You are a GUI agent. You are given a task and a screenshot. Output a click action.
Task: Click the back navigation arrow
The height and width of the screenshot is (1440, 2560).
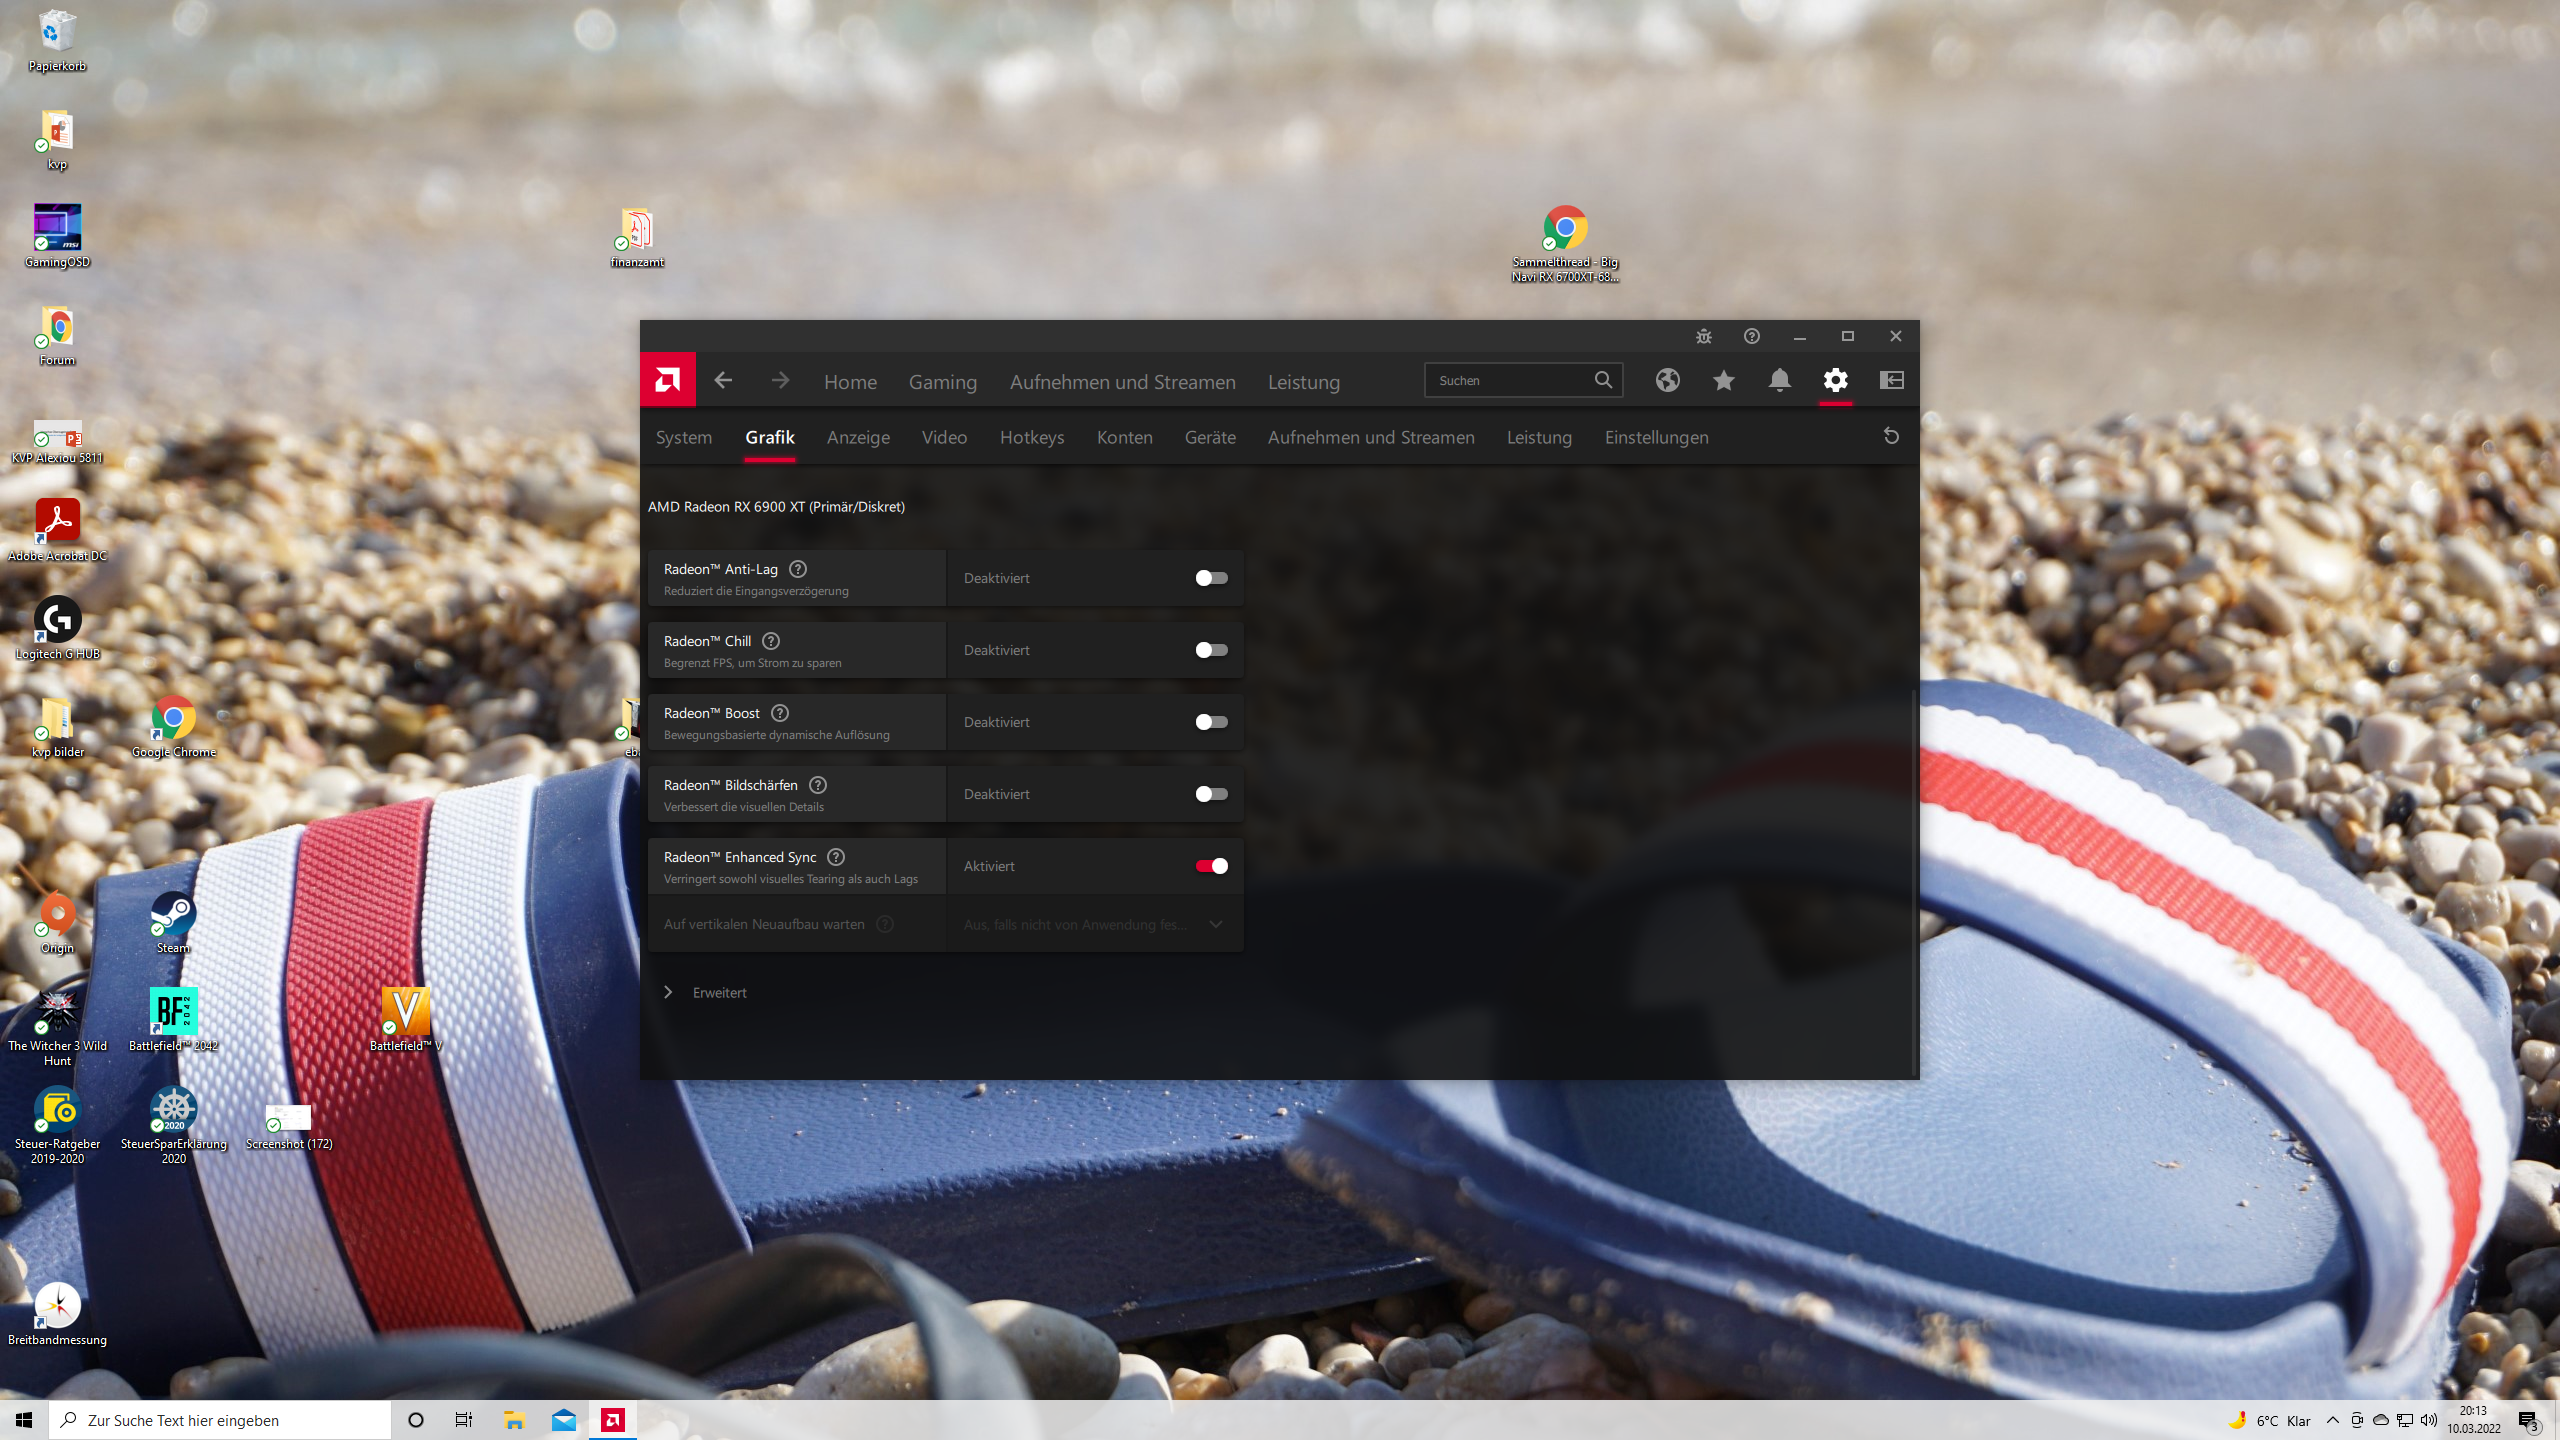point(723,381)
